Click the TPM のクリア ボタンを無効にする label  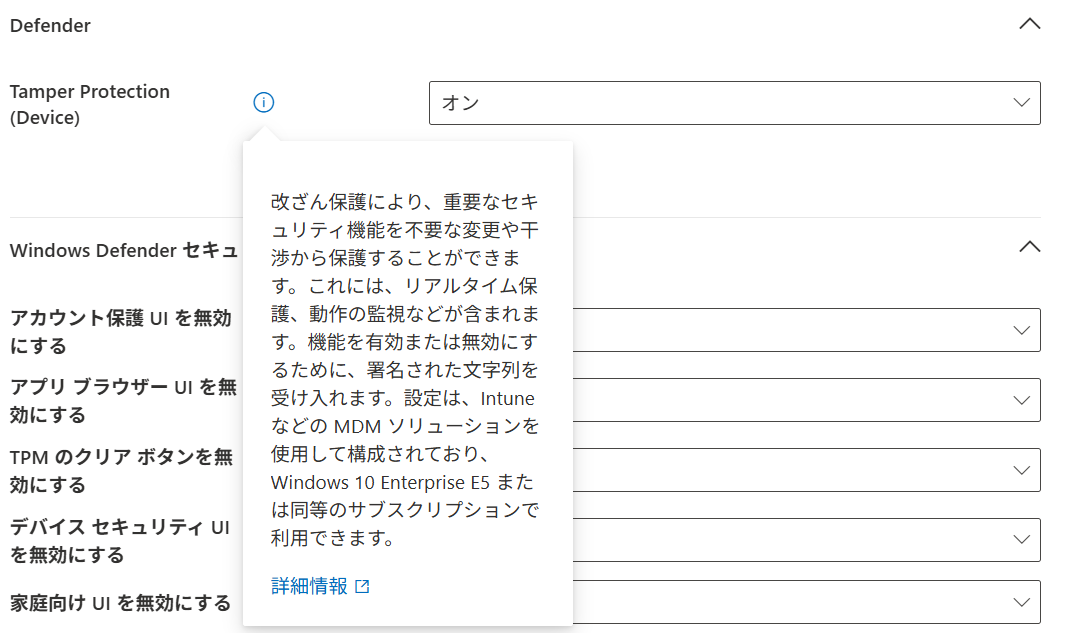pyautogui.click(x=118, y=469)
